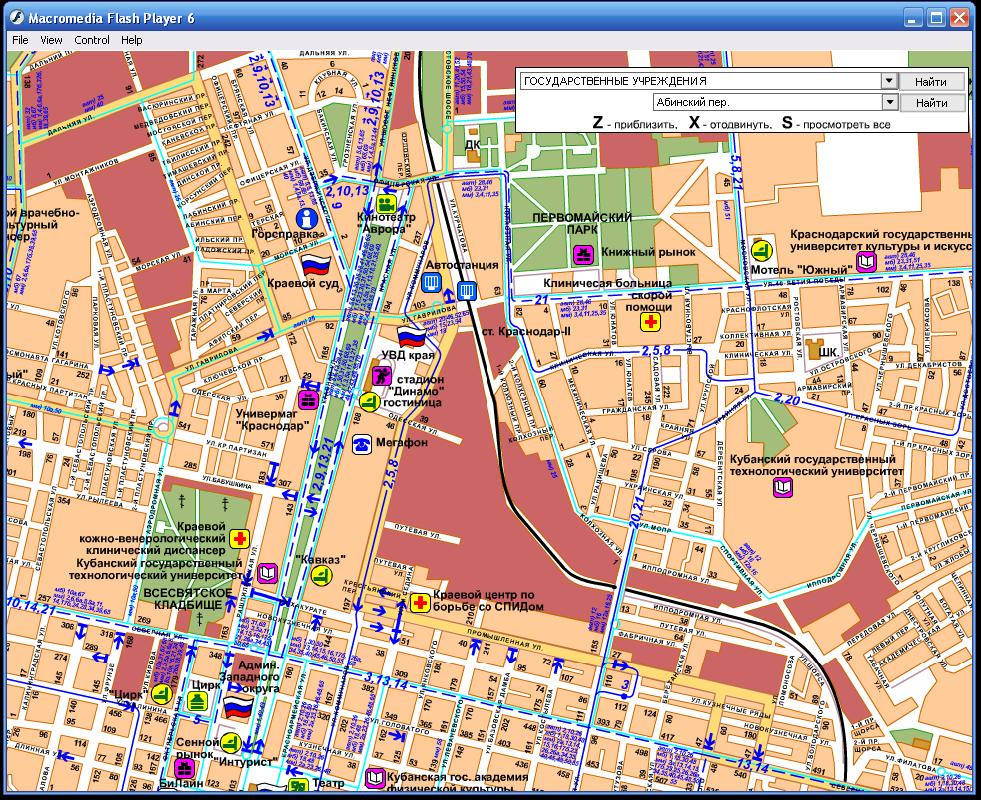This screenshot has height=800, width=981.
Task: Expand the Абинский пер. street dropdown arrow
Action: click(887, 102)
